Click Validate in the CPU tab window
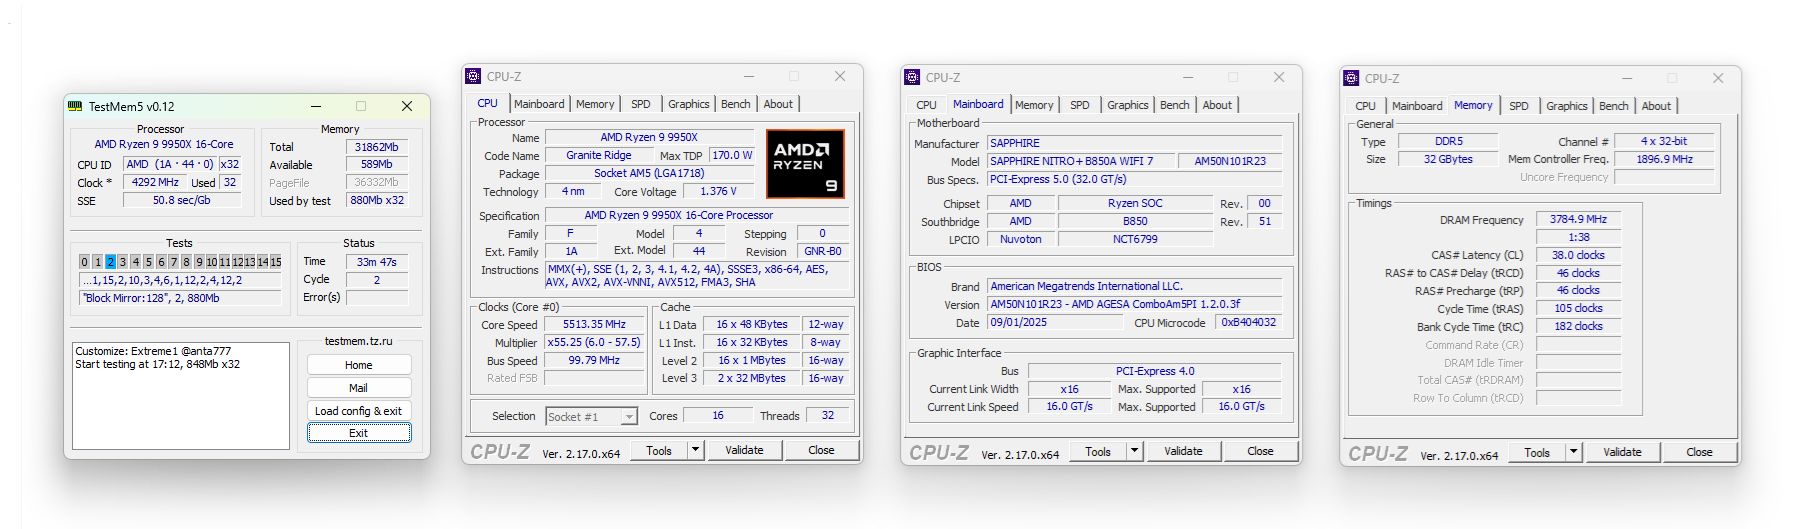 pos(744,450)
